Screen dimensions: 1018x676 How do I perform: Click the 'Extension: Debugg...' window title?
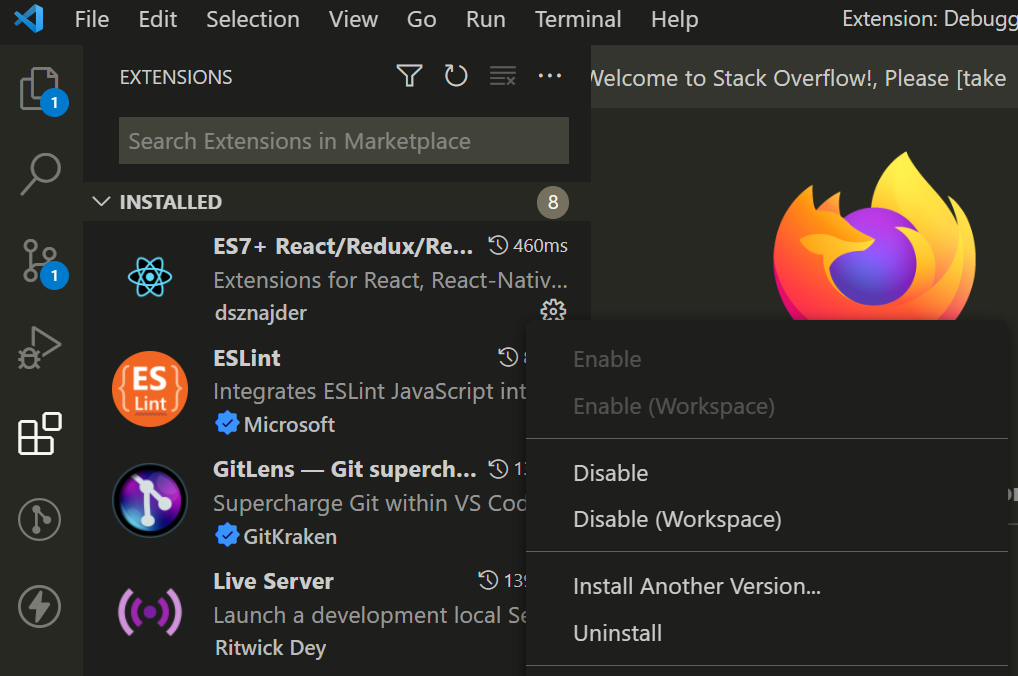pyautogui.click(x=930, y=19)
